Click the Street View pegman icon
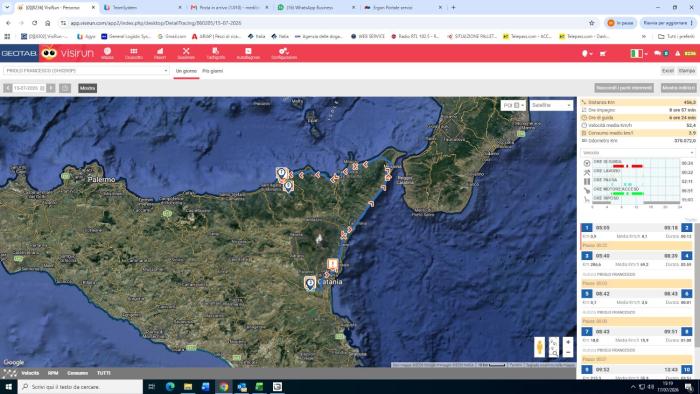The width and height of the screenshot is (700, 394). pos(539,347)
